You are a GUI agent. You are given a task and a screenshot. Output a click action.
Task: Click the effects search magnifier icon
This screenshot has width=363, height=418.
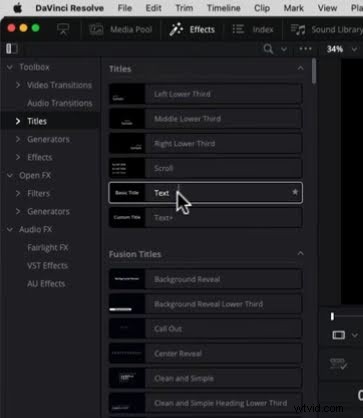click(x=268, y=49)
